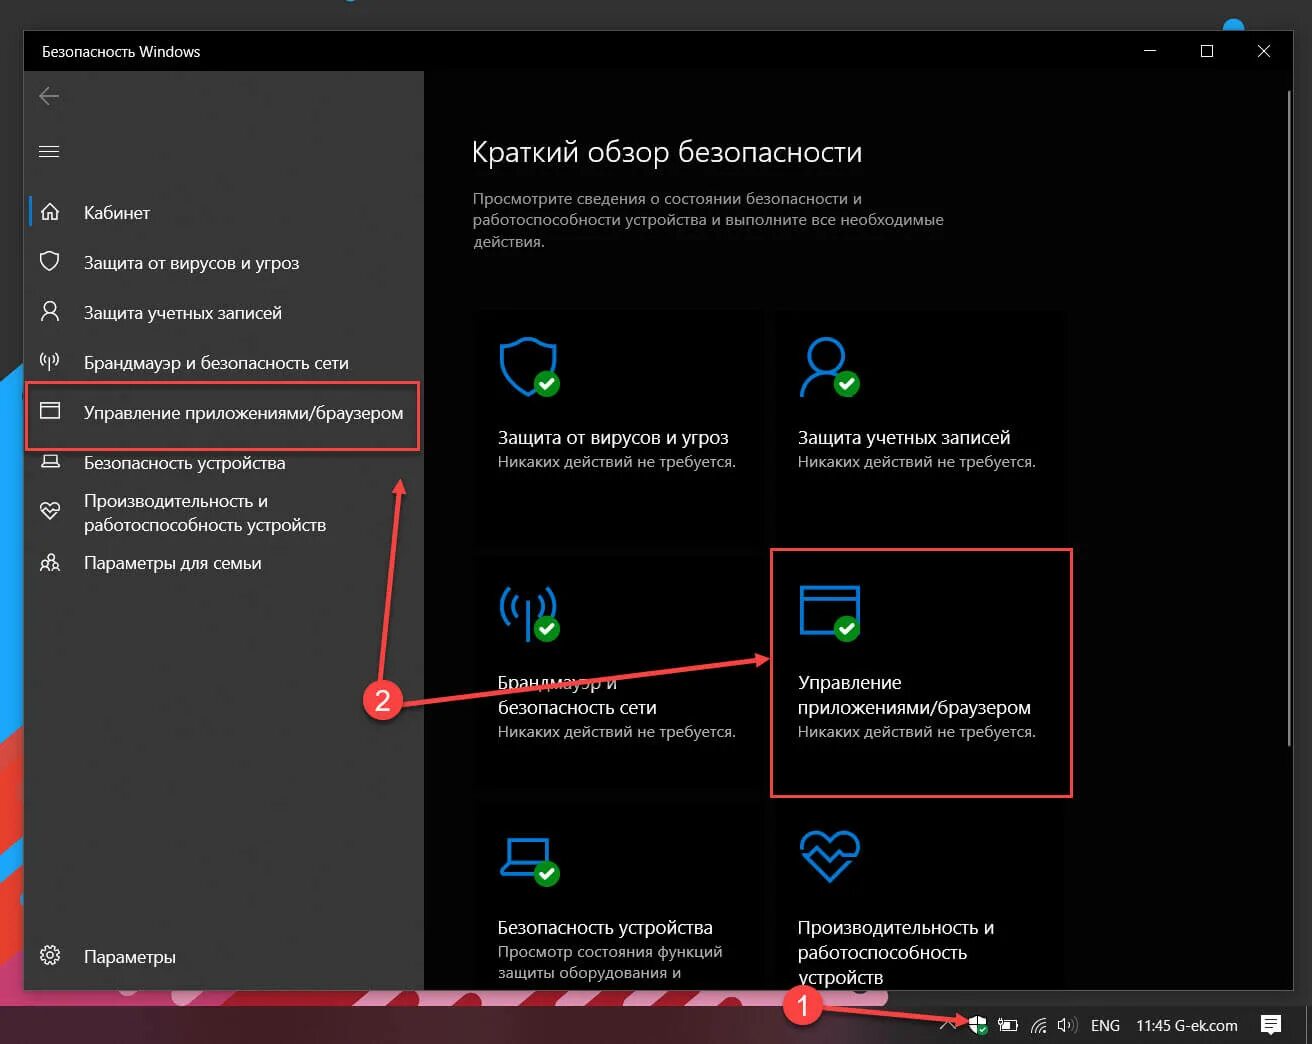
Task: Click the vertical scrollbar of the overview
Action: tap(1288, 416)
